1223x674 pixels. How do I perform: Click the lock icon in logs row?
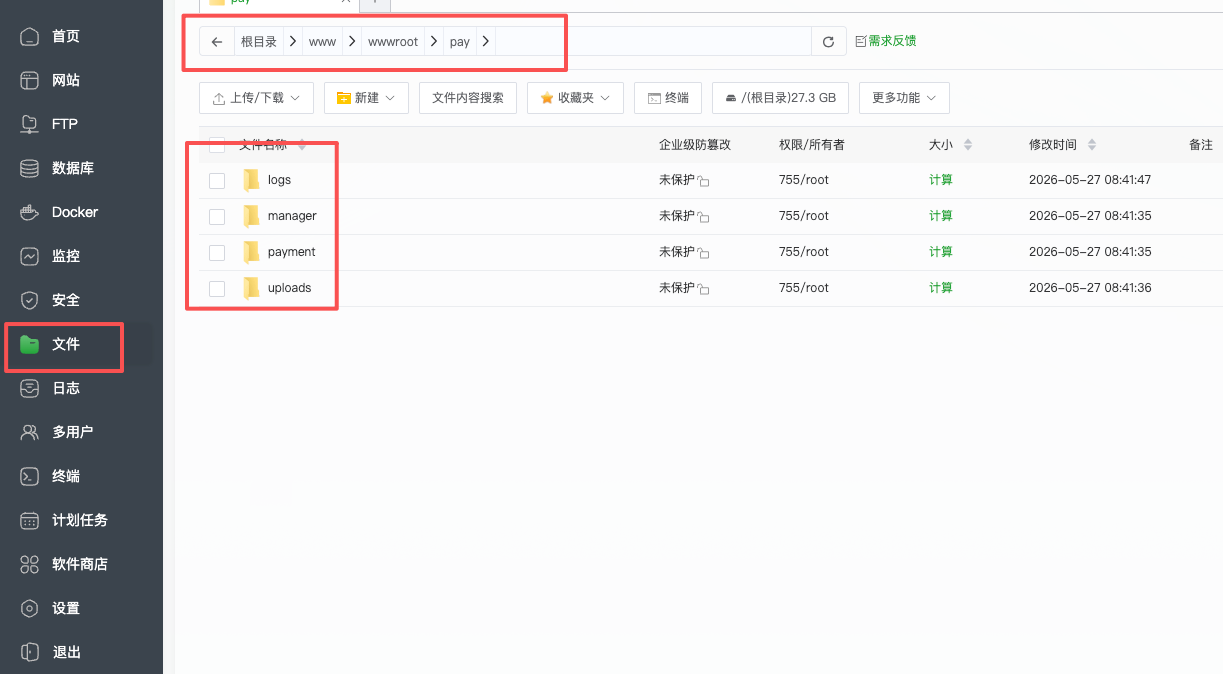point(703,182)
